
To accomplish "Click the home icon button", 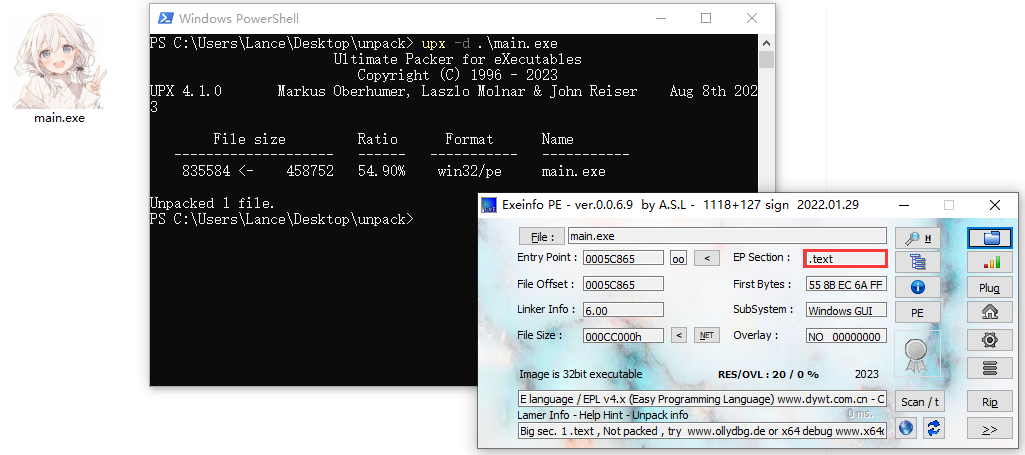I will [x=990, y=312].
